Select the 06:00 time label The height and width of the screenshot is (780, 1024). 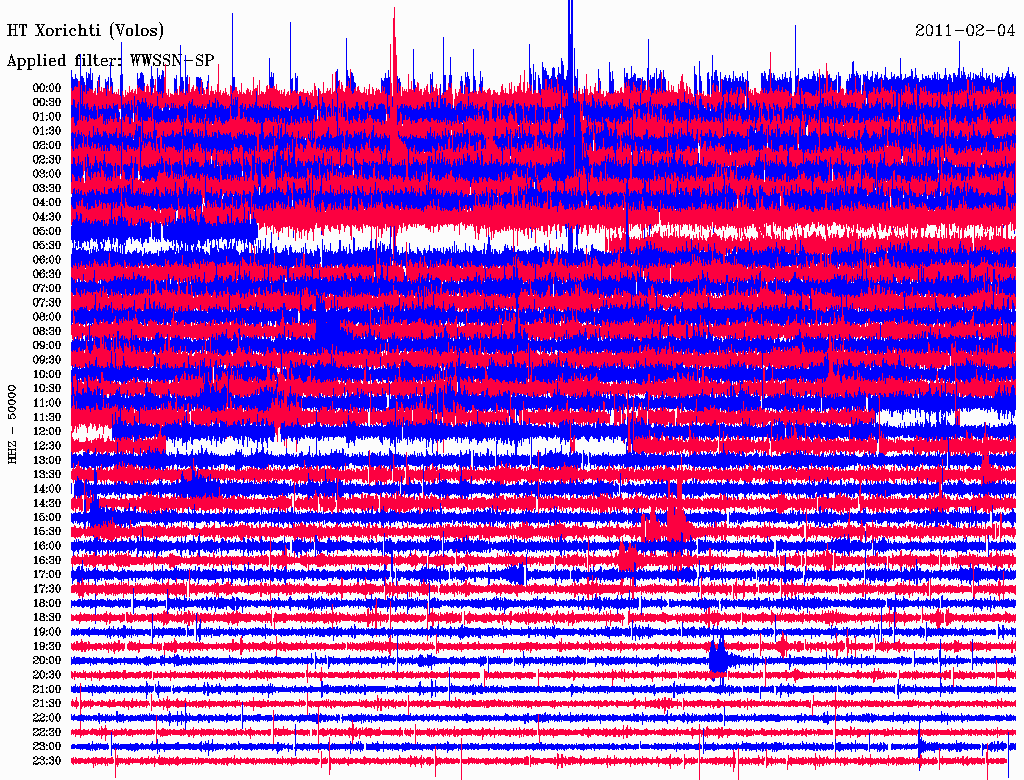click(x=47, y=260)
